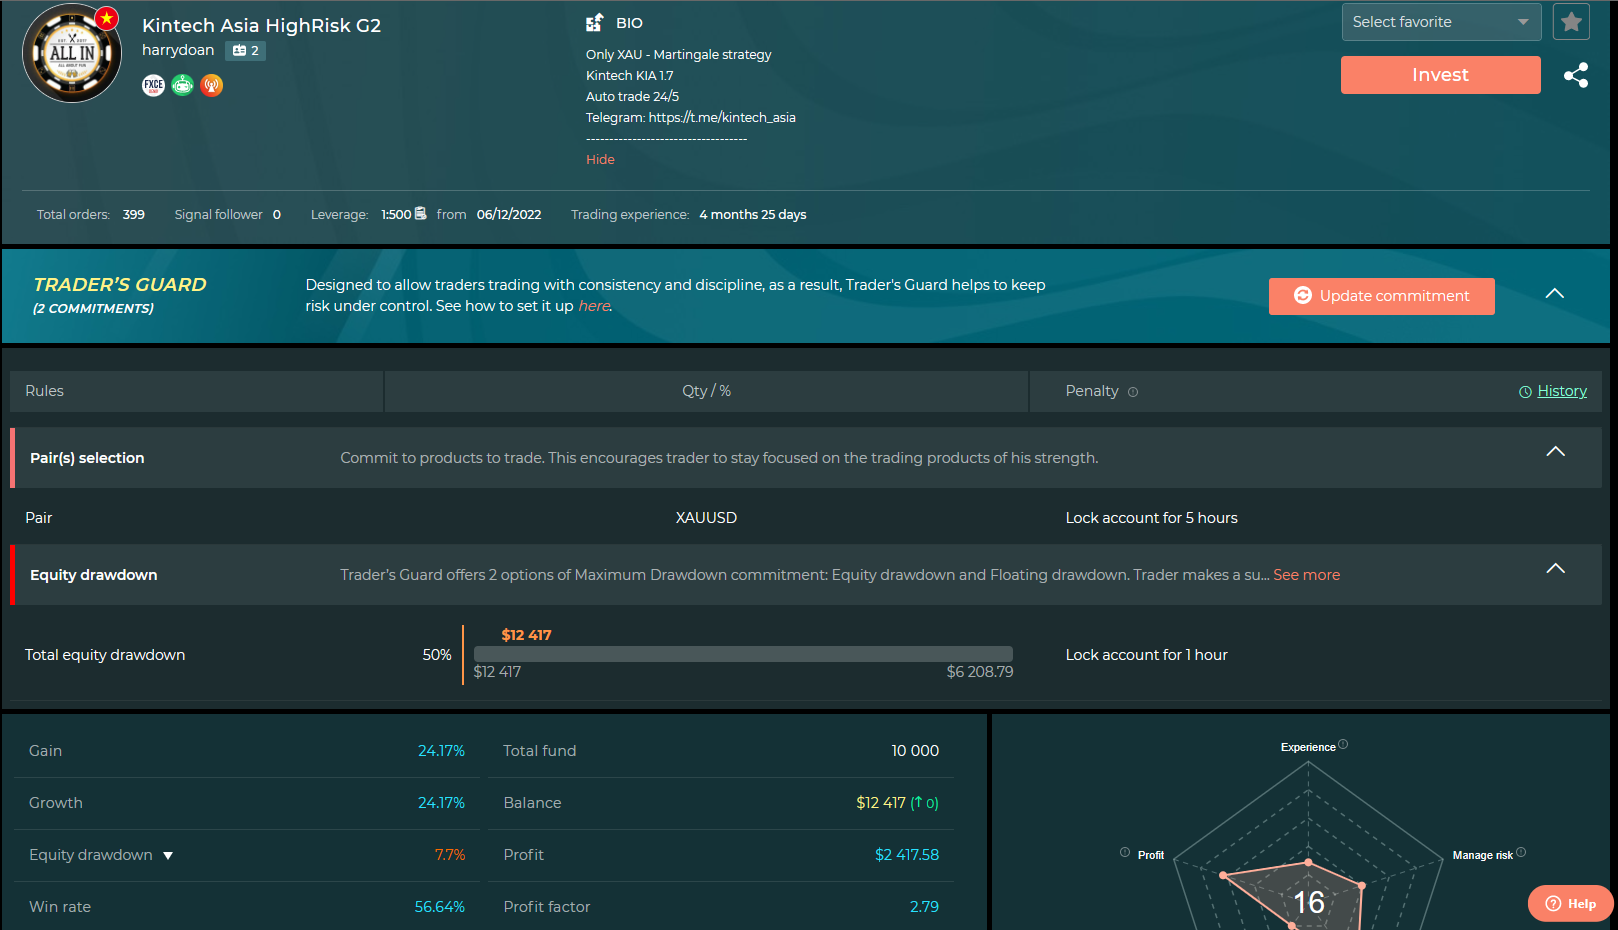Click the orange signal broadcast badge
The width and height of the screenshot is (1618, 930).
click(211, 85)
